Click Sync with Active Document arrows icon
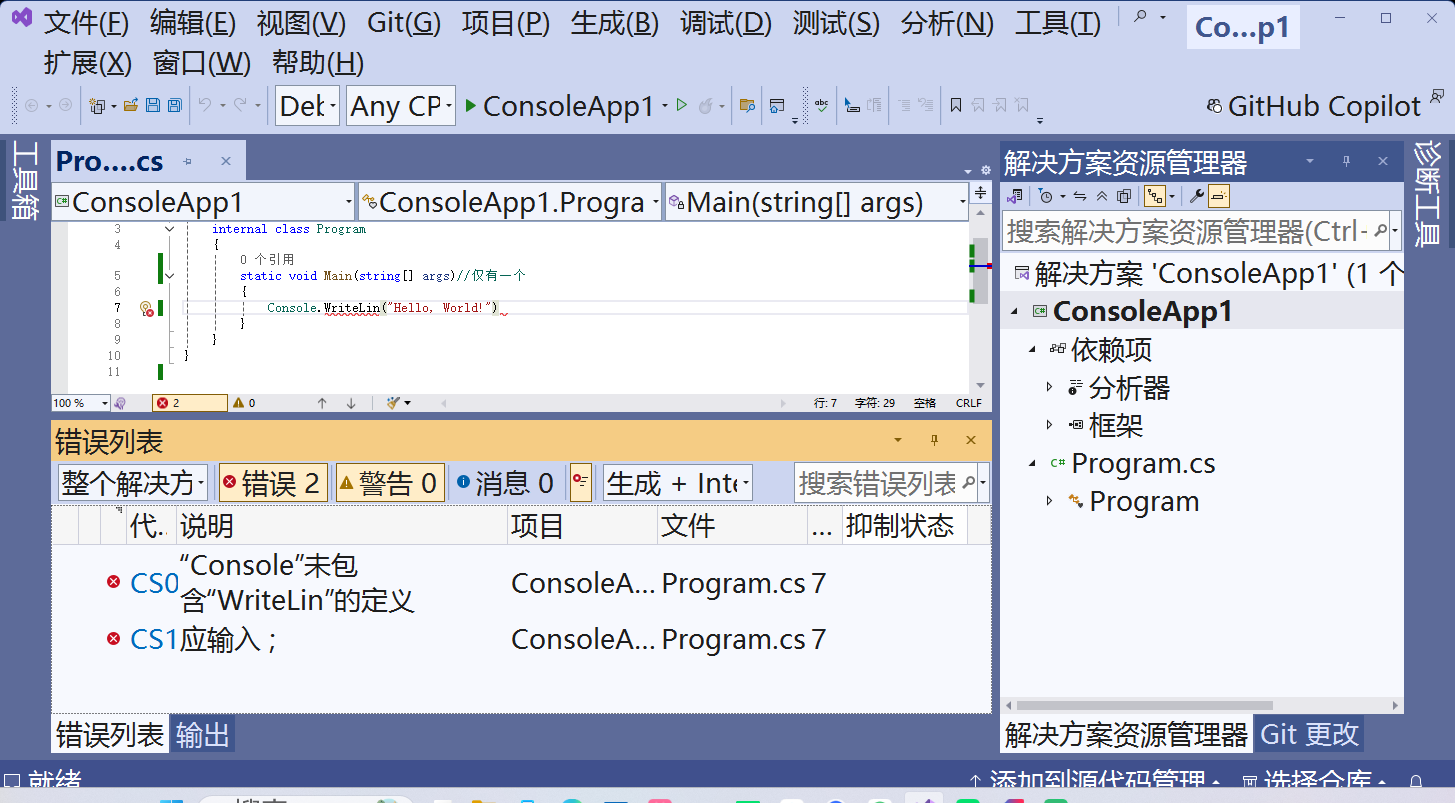 1080,196
